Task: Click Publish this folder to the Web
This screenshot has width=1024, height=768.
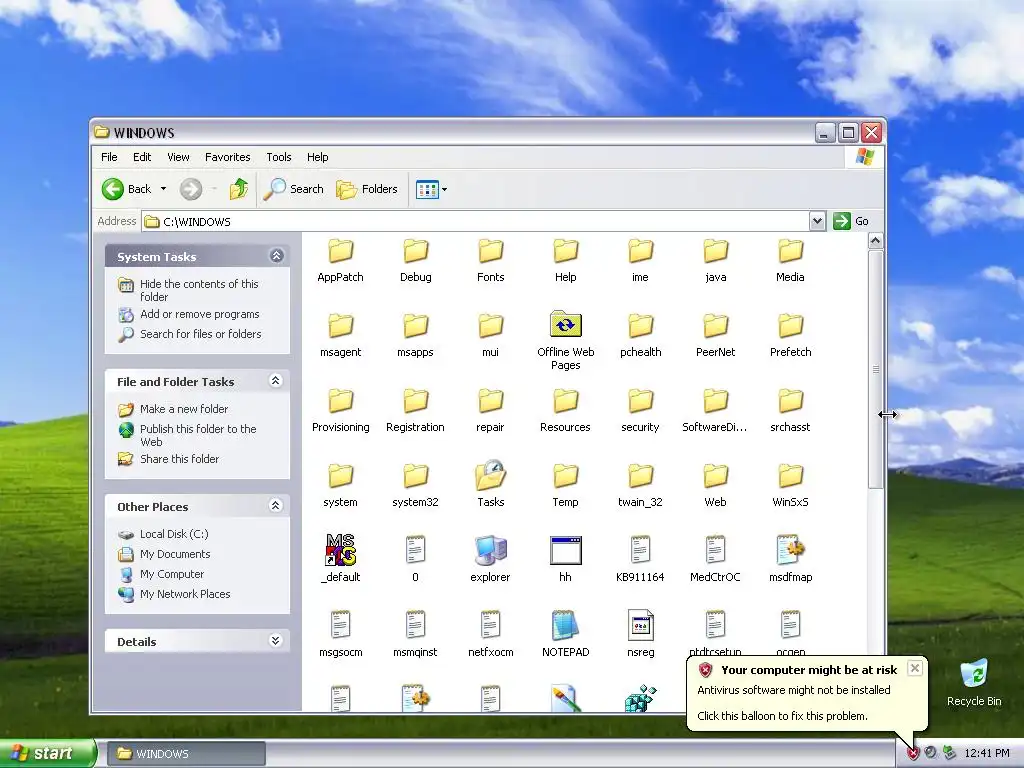Action: pos(198,435)
